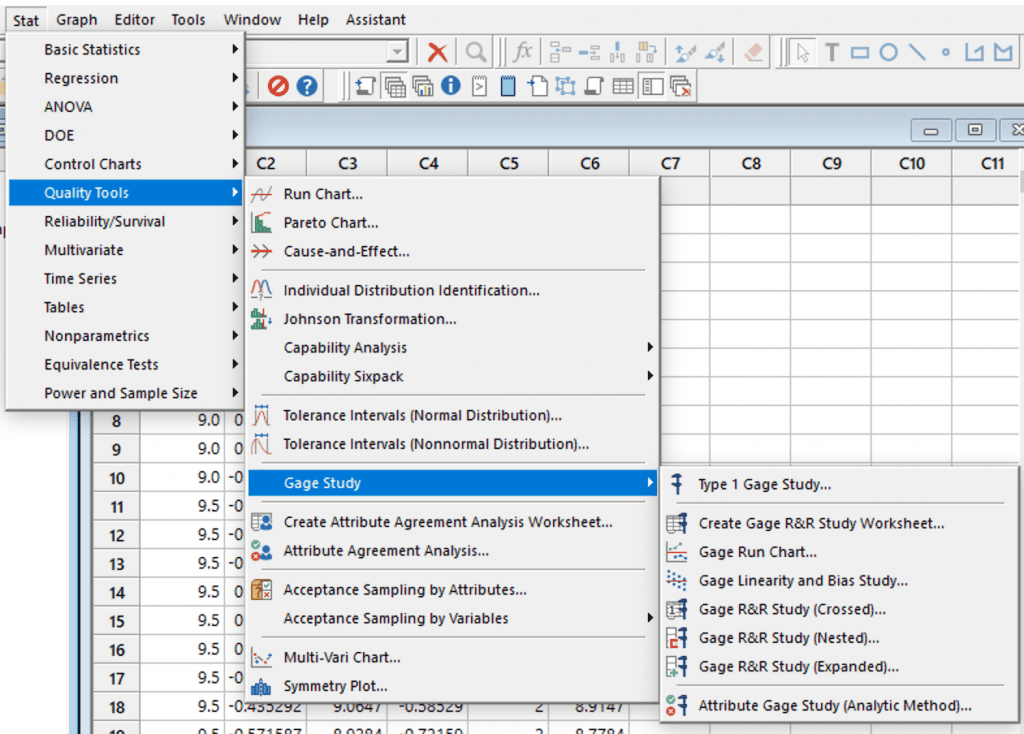Image resolution: width=1024 pixels, height=734 pixels.
Task: Choose Tolerance Intervals (Nonnormal Distribution)
Action: [x=453, y=445]
